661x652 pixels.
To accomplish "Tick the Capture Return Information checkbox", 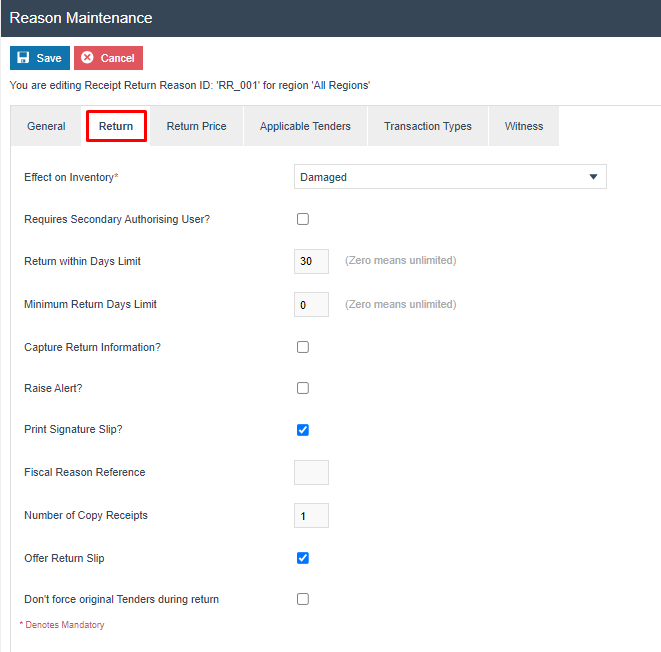I will click(x=303, y=347).
